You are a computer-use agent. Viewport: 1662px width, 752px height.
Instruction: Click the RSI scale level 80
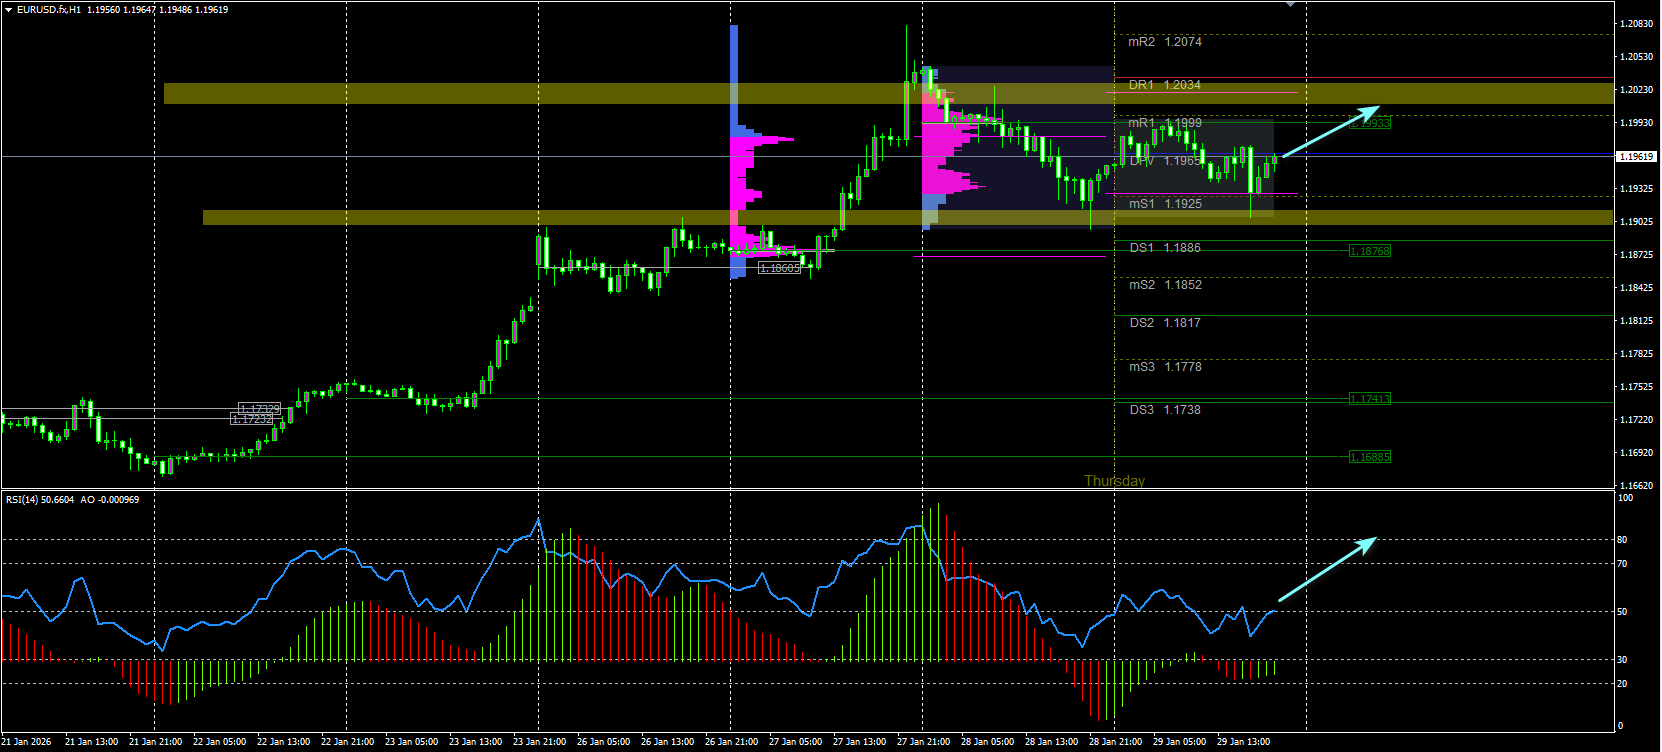(1623, 540)
